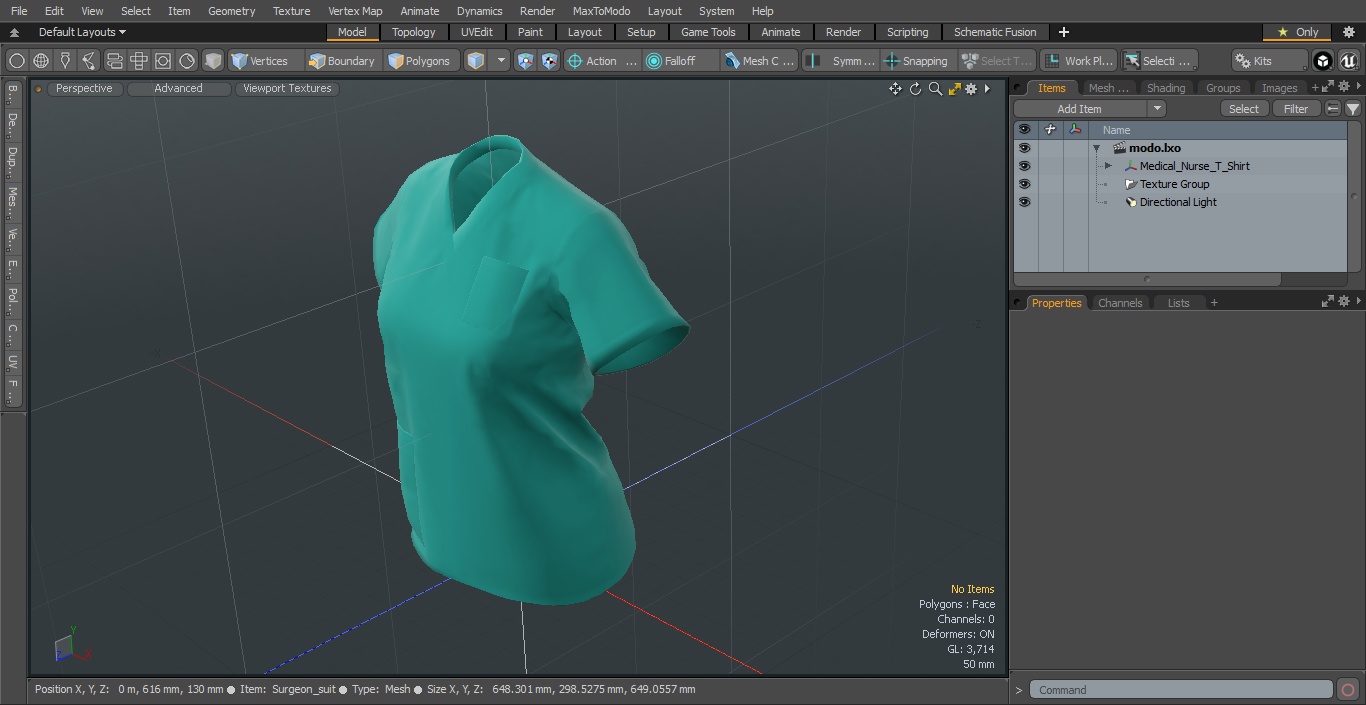1366x705 pixels.
Task: Click the Filter button in Items panel
Action: pyautogui.click(x=1296, y=109)
